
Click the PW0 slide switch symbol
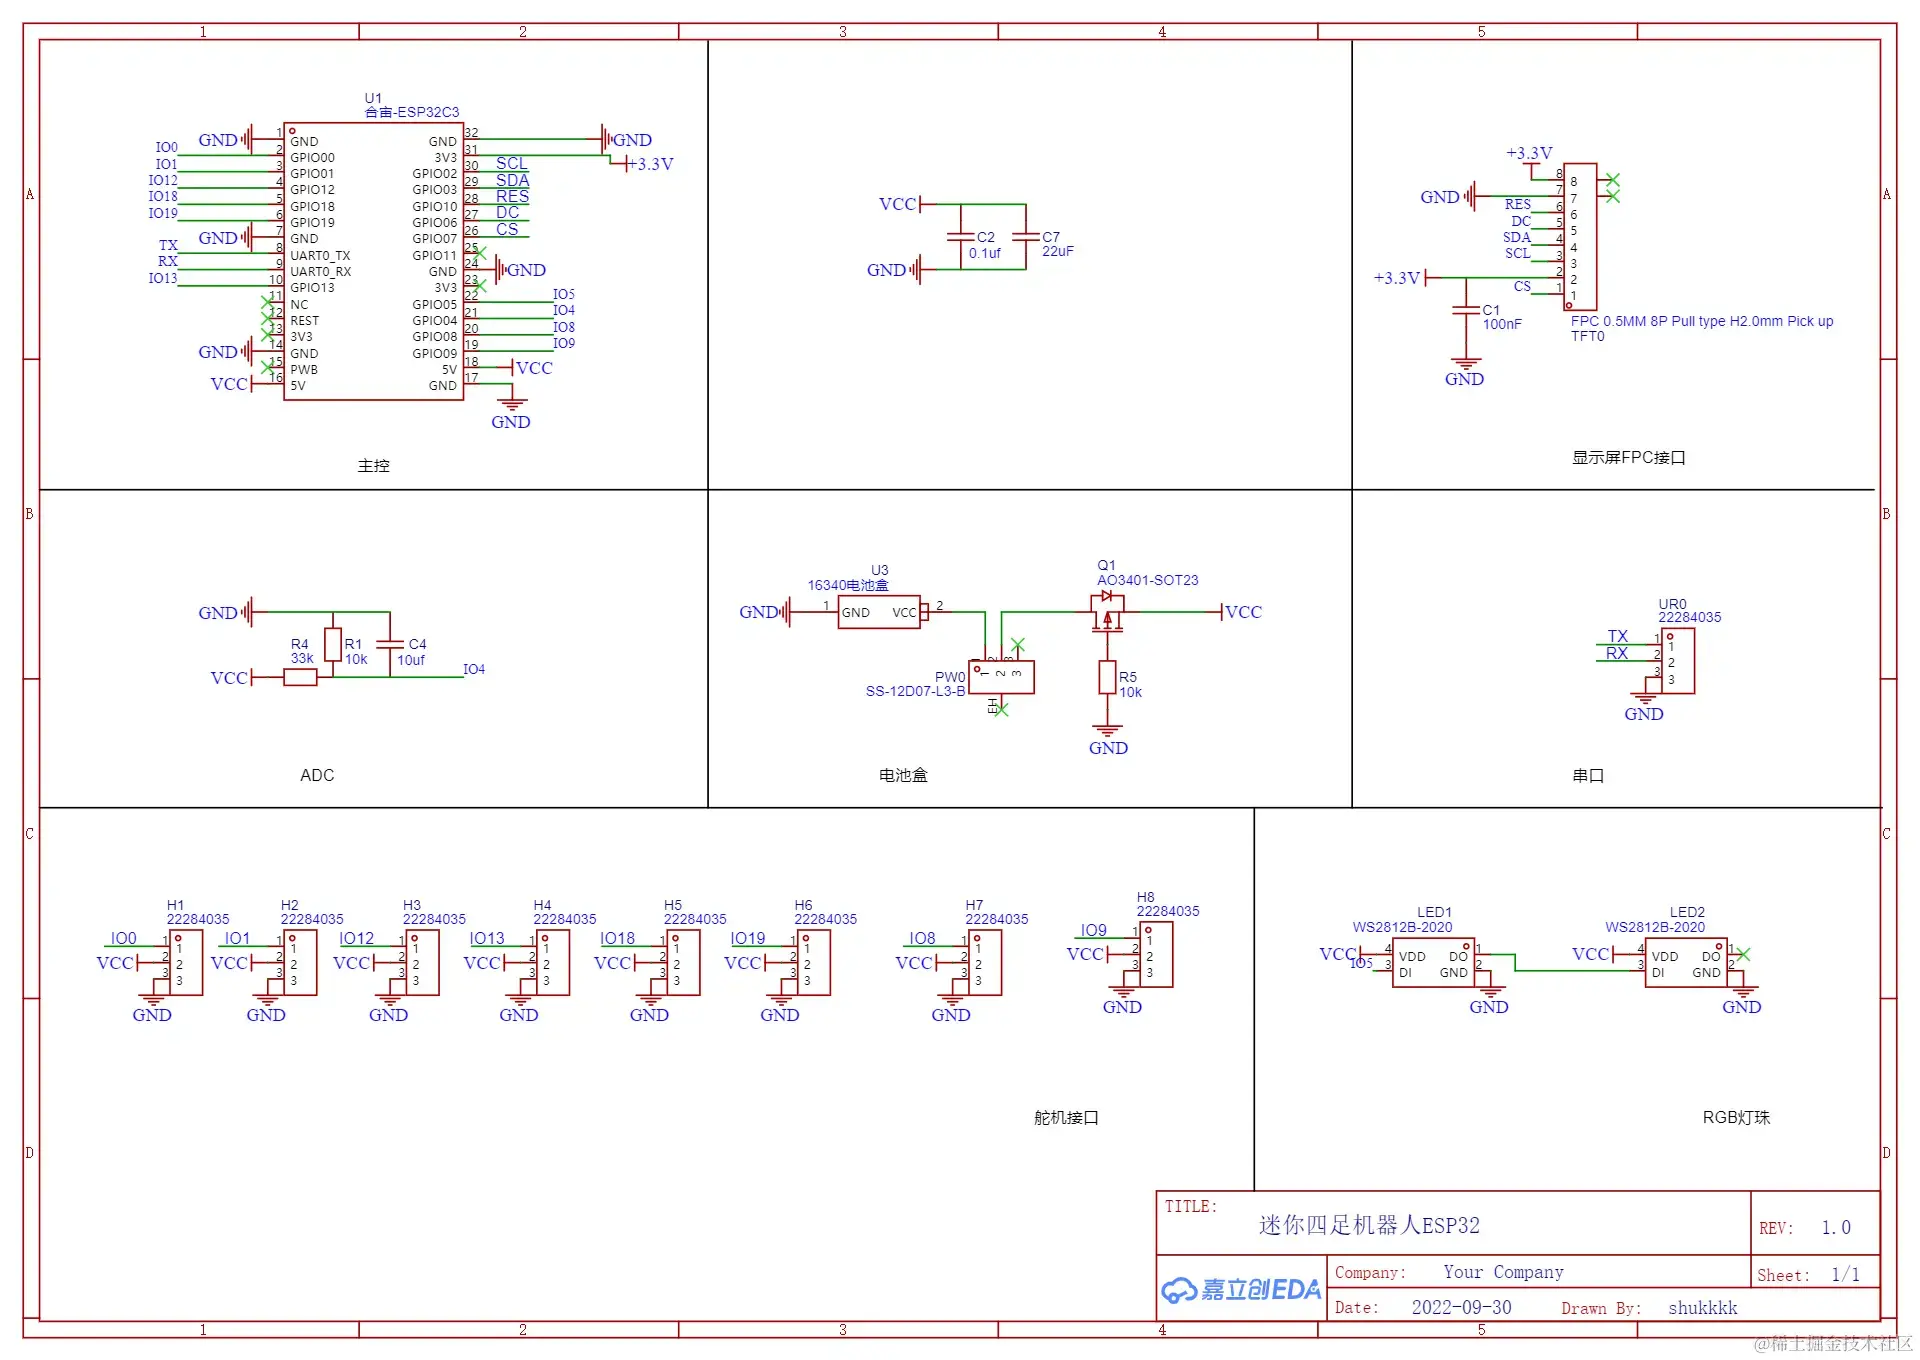(x=1001, y=677)
